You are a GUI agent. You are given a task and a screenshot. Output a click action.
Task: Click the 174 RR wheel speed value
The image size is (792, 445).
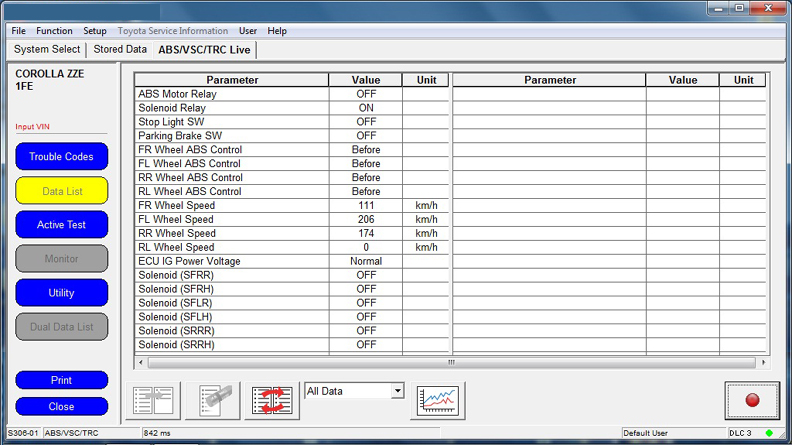pyautogui.click(x=366, y=233)
